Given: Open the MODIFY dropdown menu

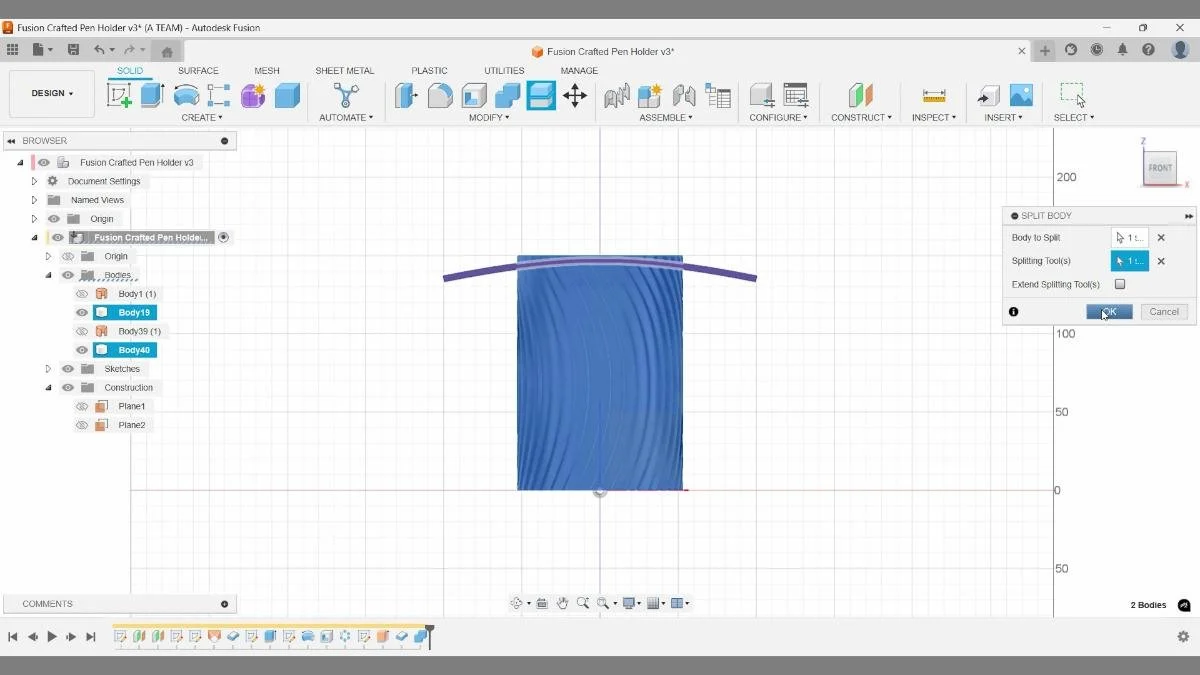Looking at the screenshot, I should click(489, 118).
